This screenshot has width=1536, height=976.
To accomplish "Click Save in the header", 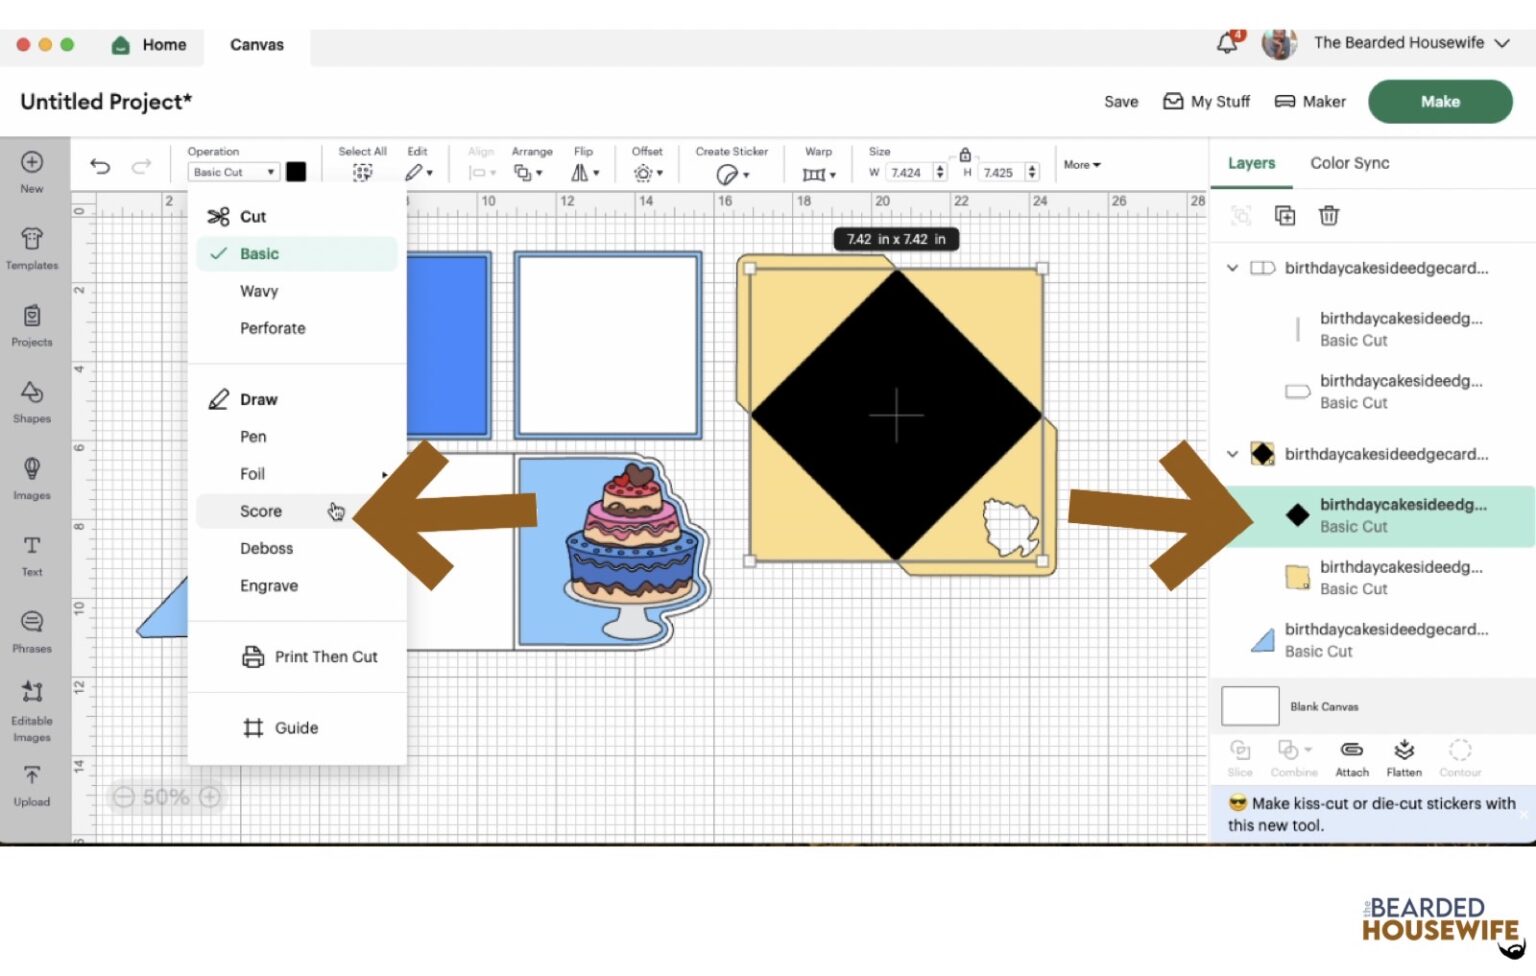I will [1120, 102].
